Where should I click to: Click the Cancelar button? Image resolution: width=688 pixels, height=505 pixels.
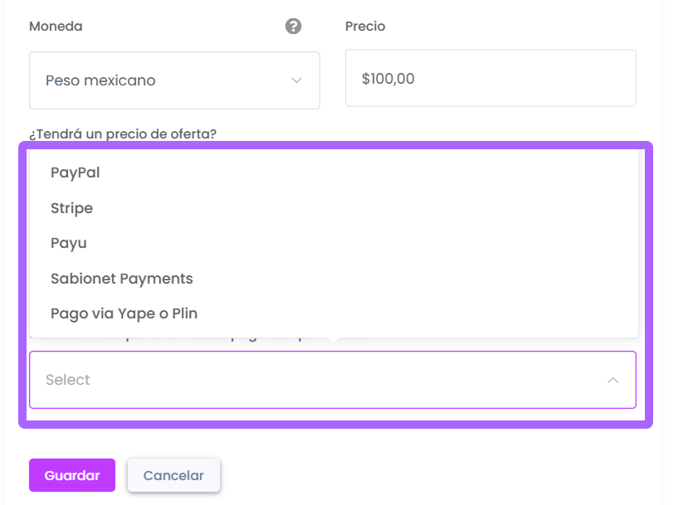tap(174, 475)
